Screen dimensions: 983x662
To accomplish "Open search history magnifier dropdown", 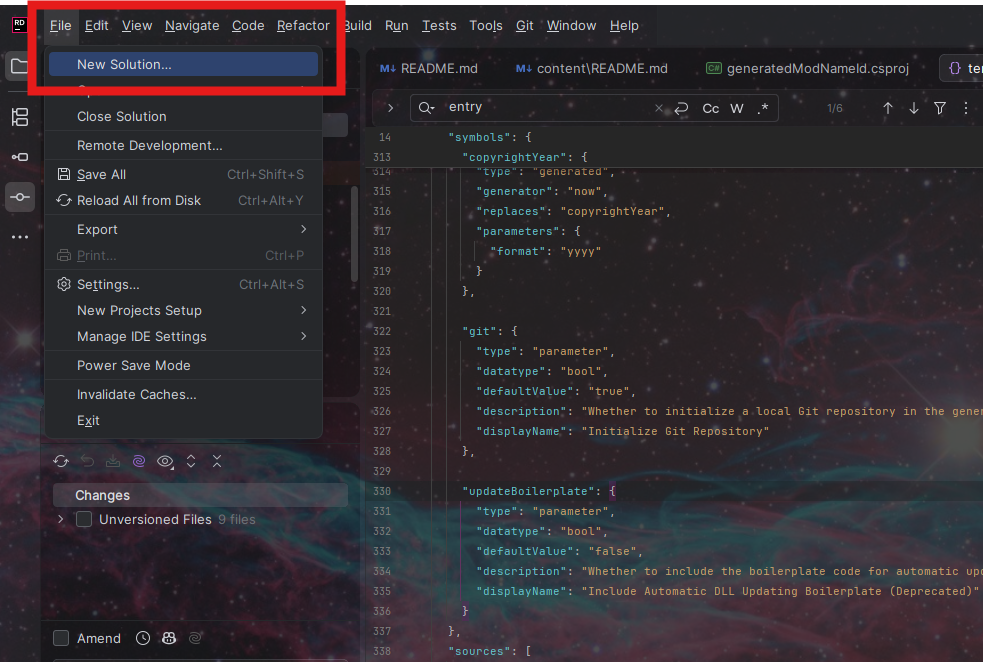I will point(427,108).
